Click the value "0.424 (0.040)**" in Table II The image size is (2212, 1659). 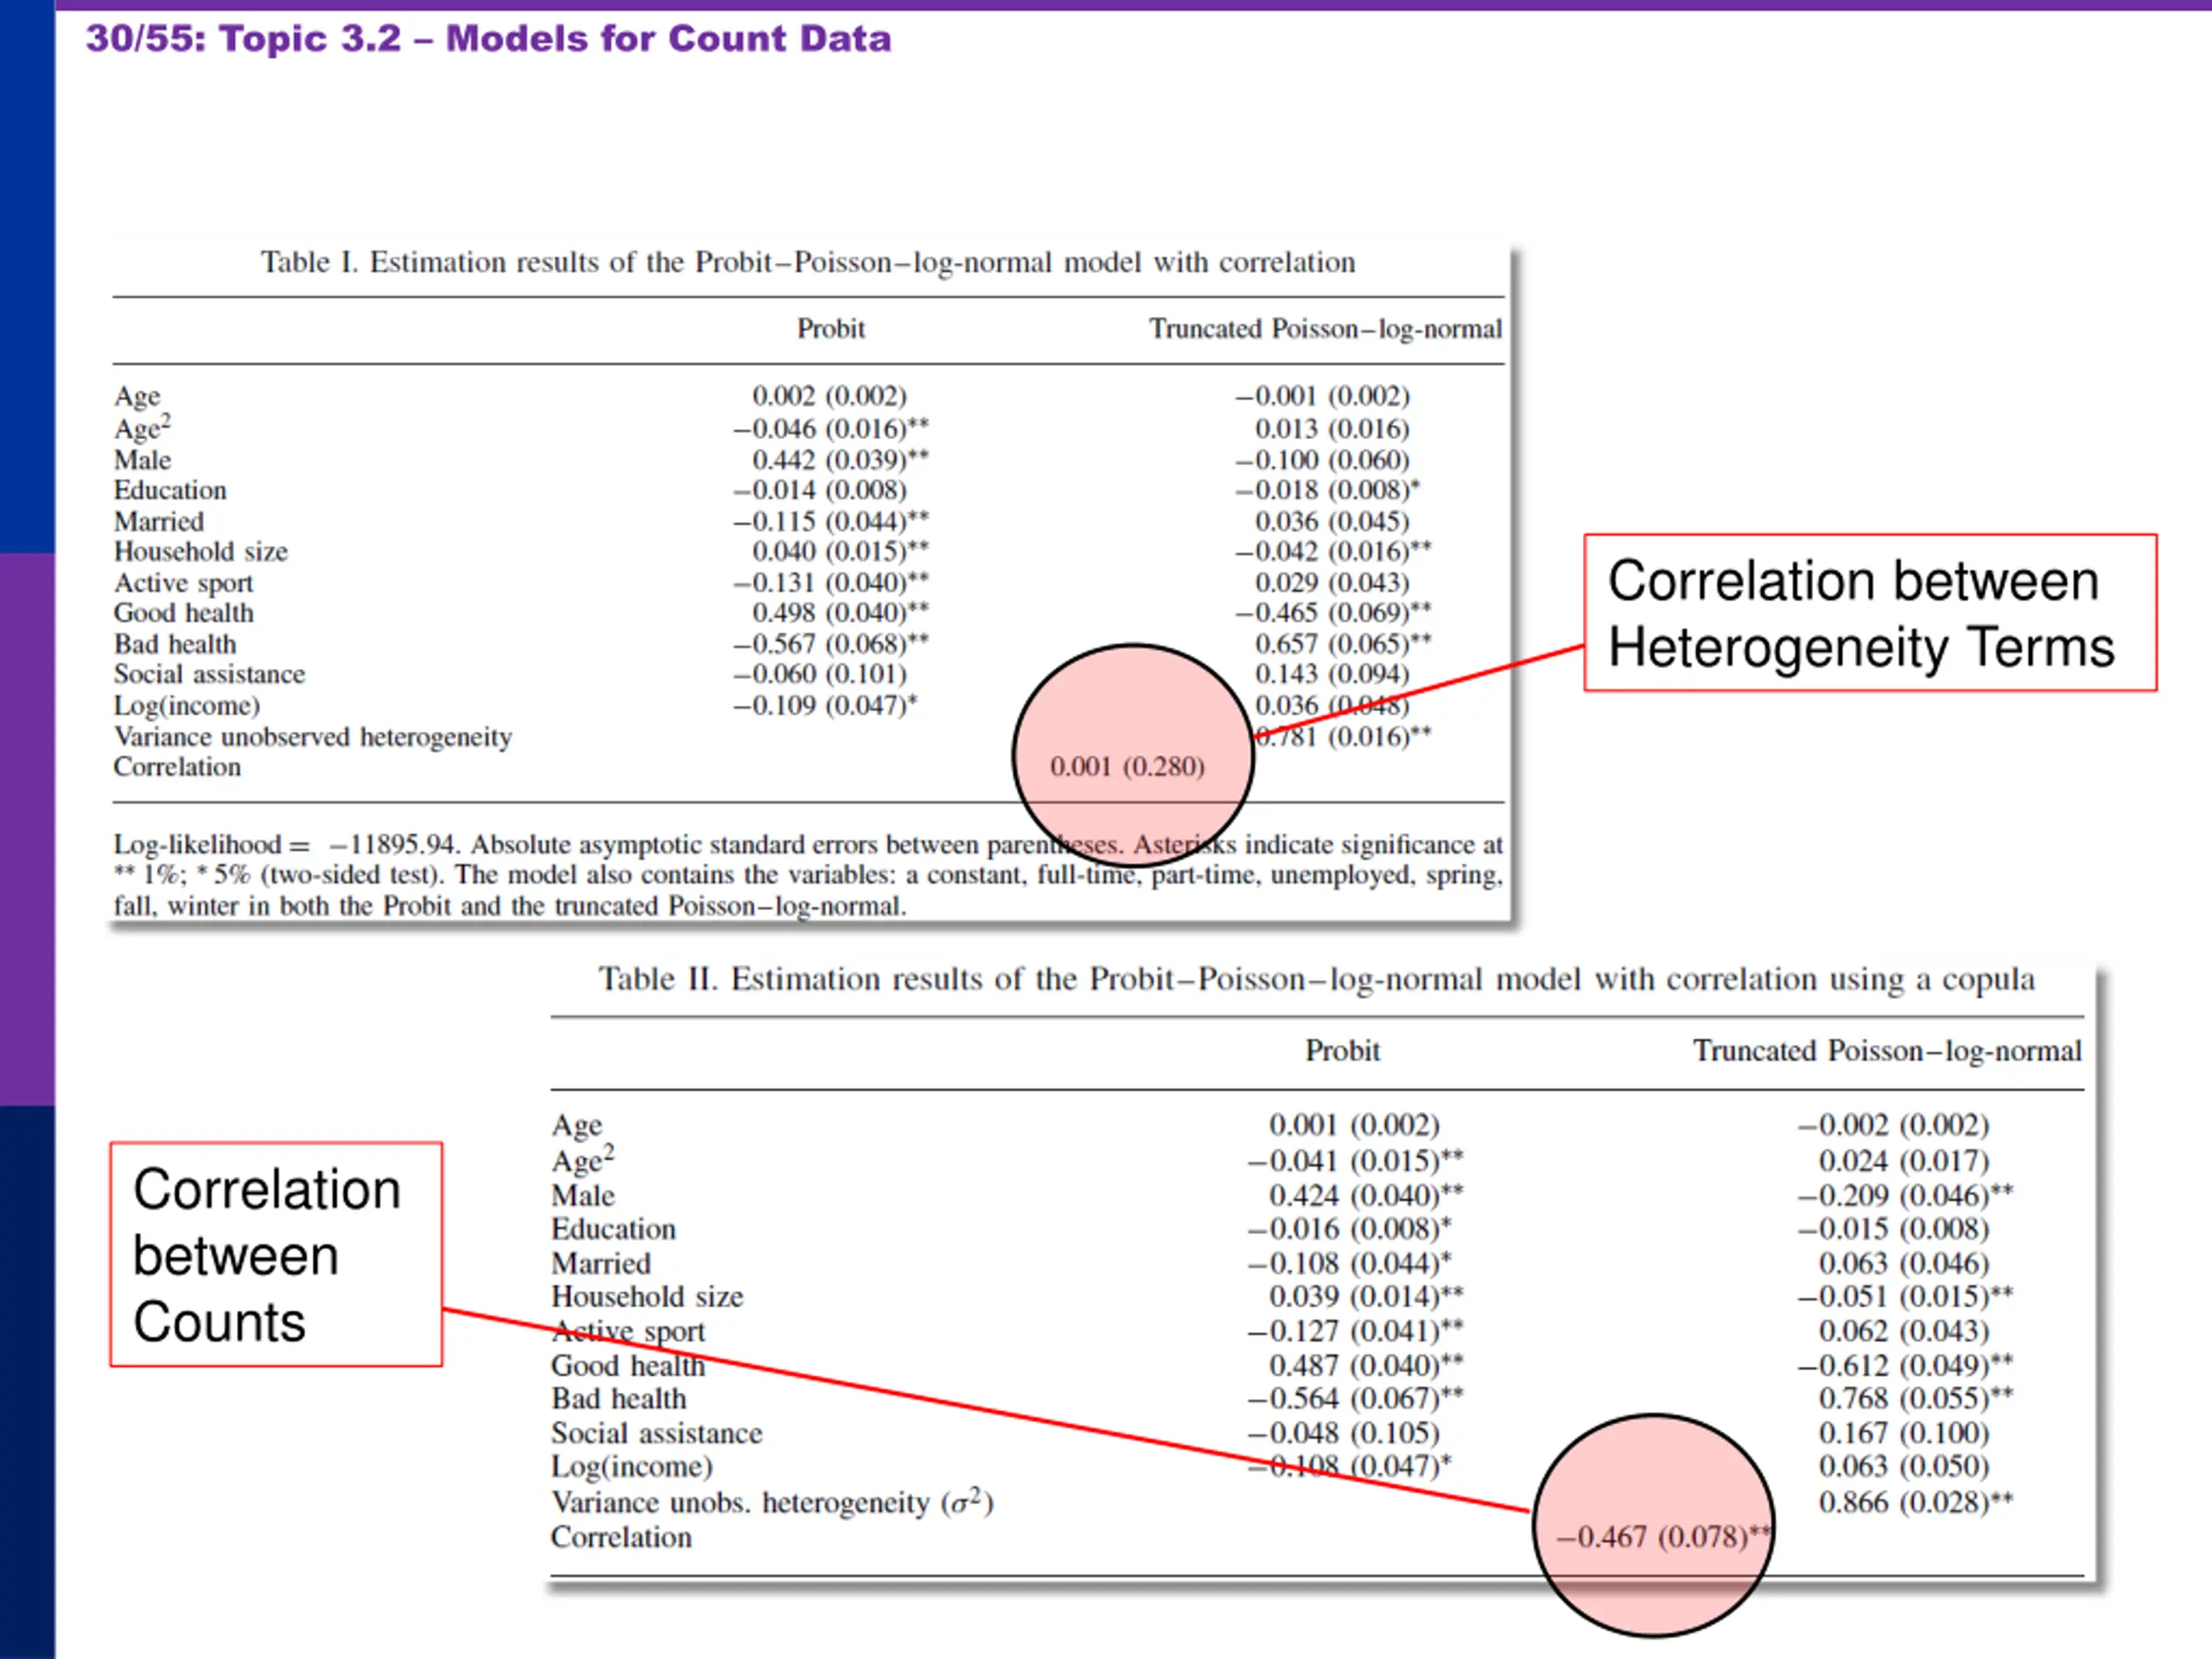coord(1366,1196)
